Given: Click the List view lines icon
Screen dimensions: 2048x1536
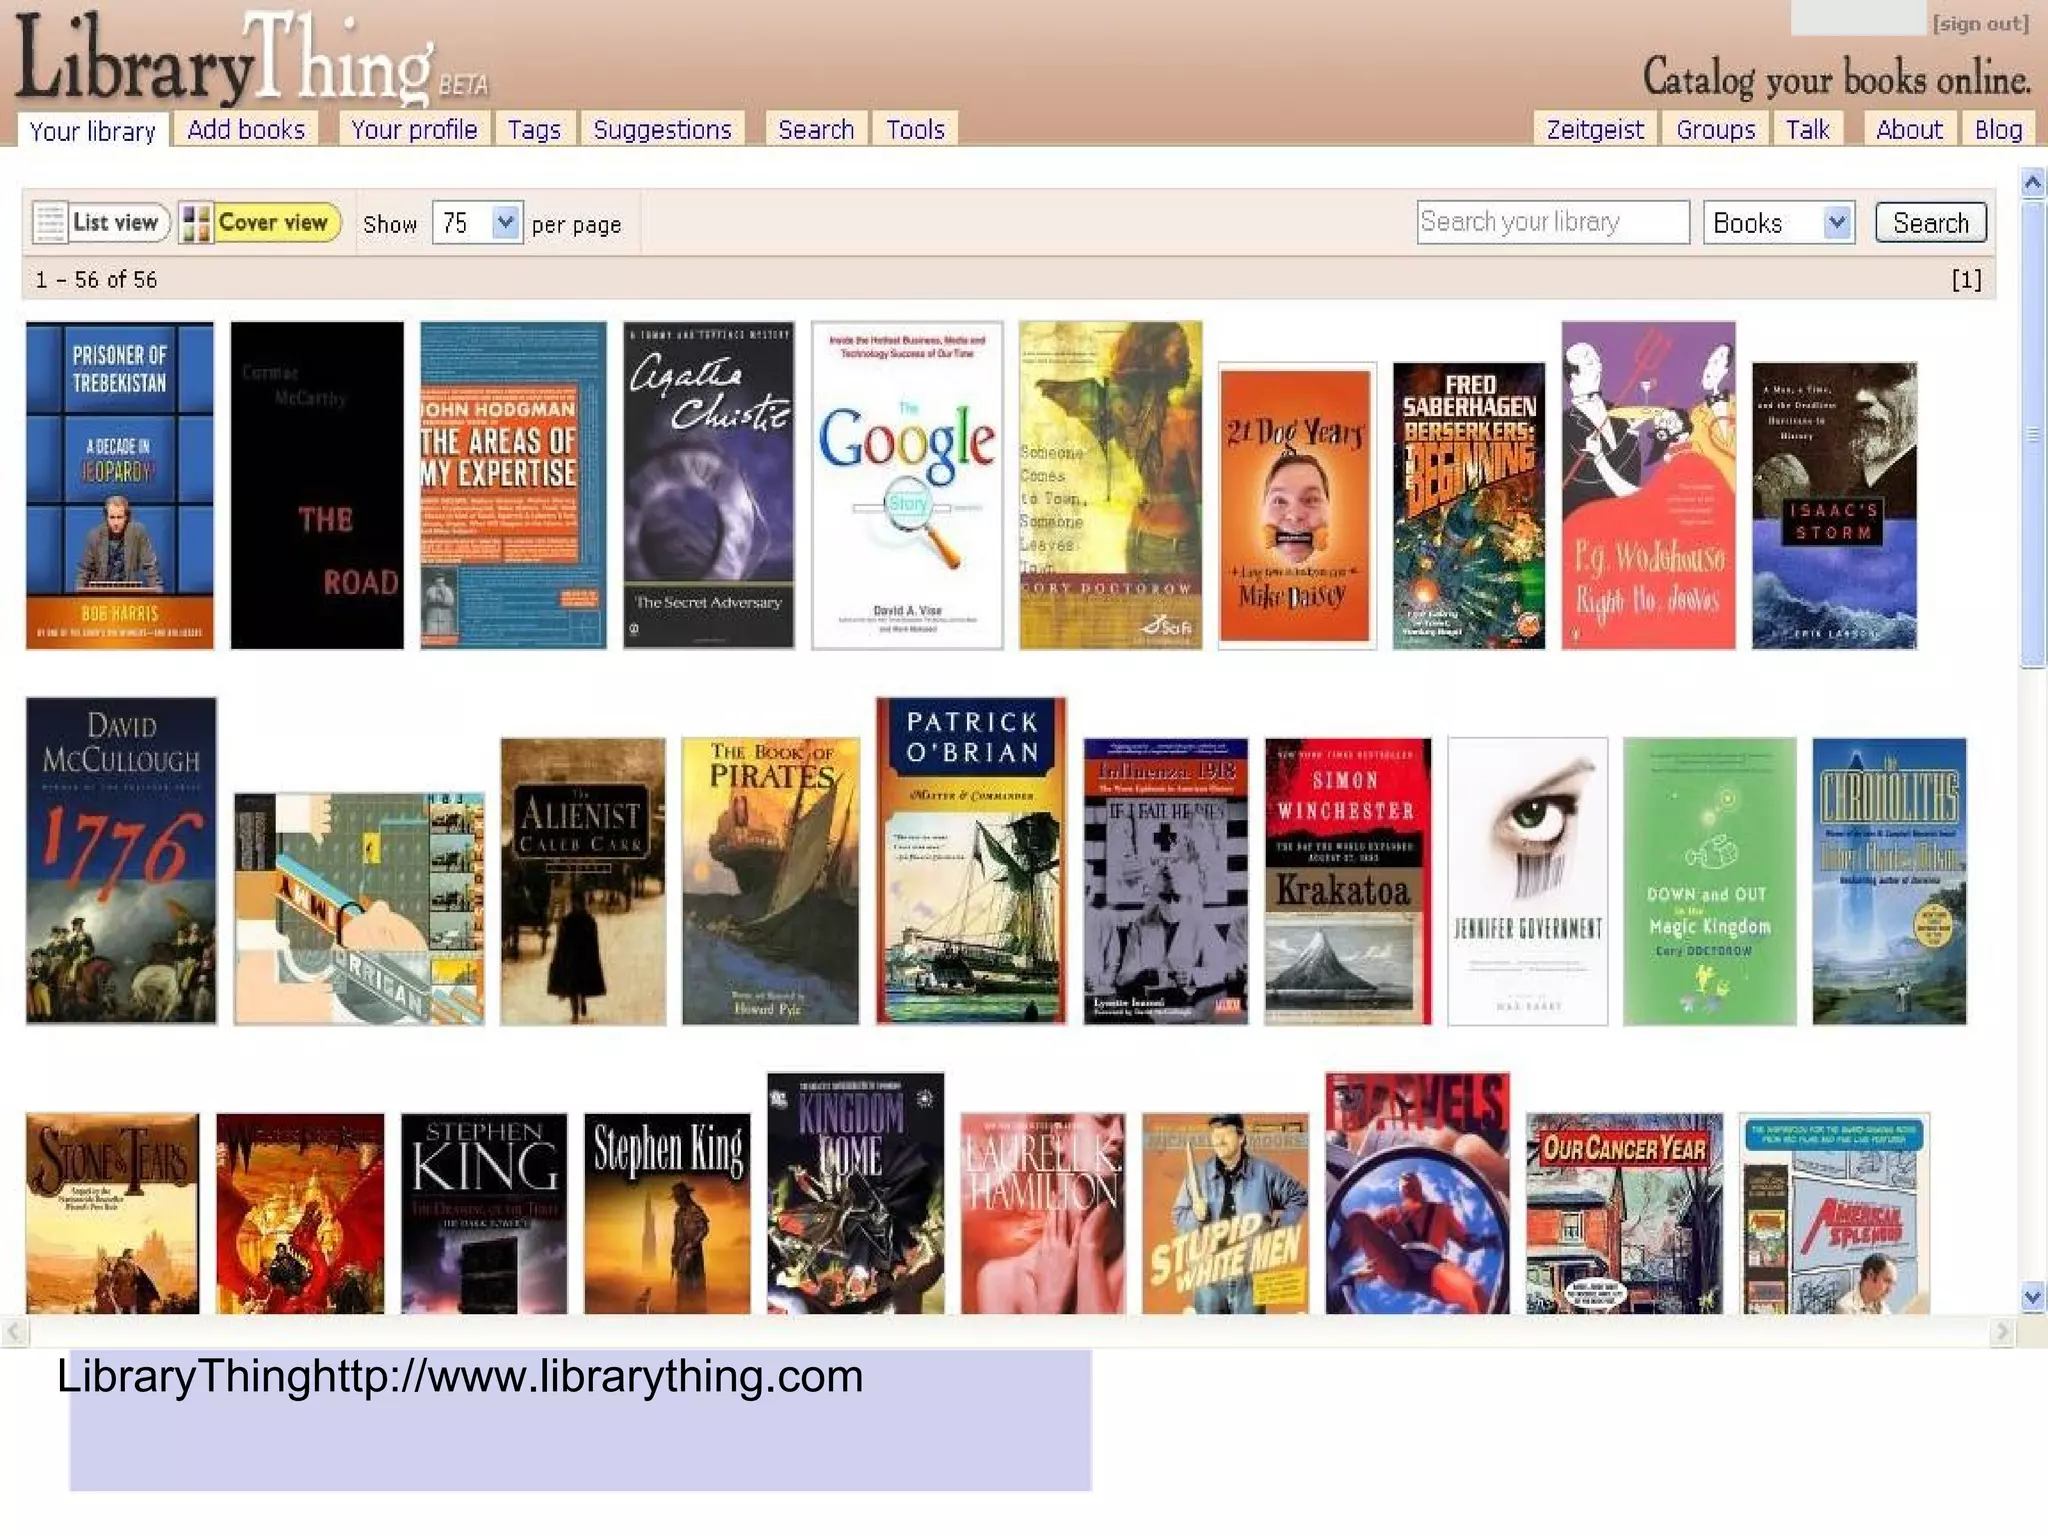Looking at the screenshot, I should point(49,222).
